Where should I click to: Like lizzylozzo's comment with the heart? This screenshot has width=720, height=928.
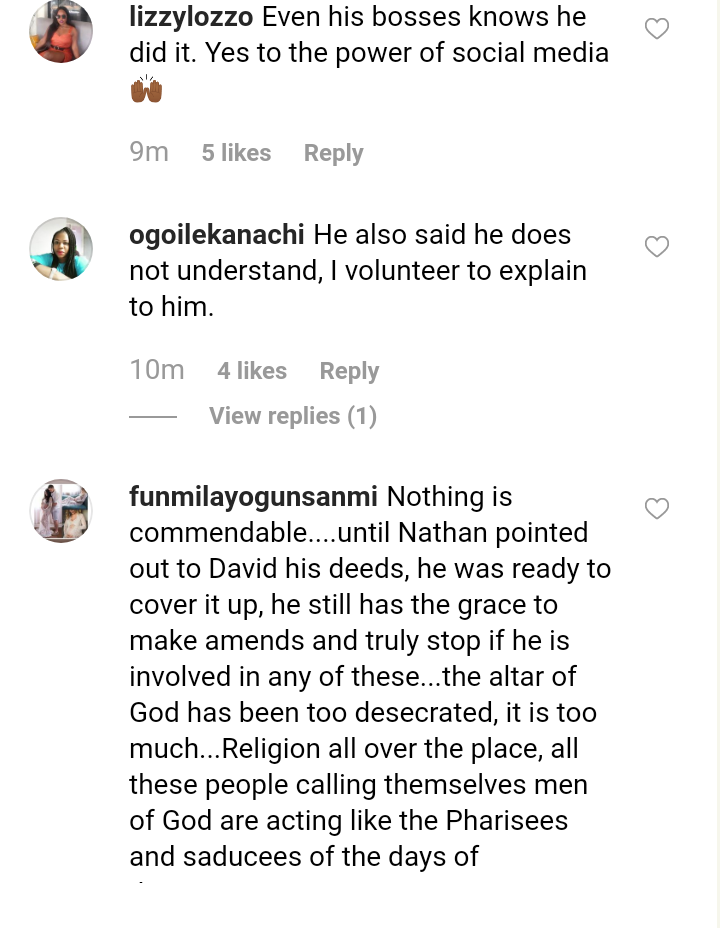tap(657, 29)
